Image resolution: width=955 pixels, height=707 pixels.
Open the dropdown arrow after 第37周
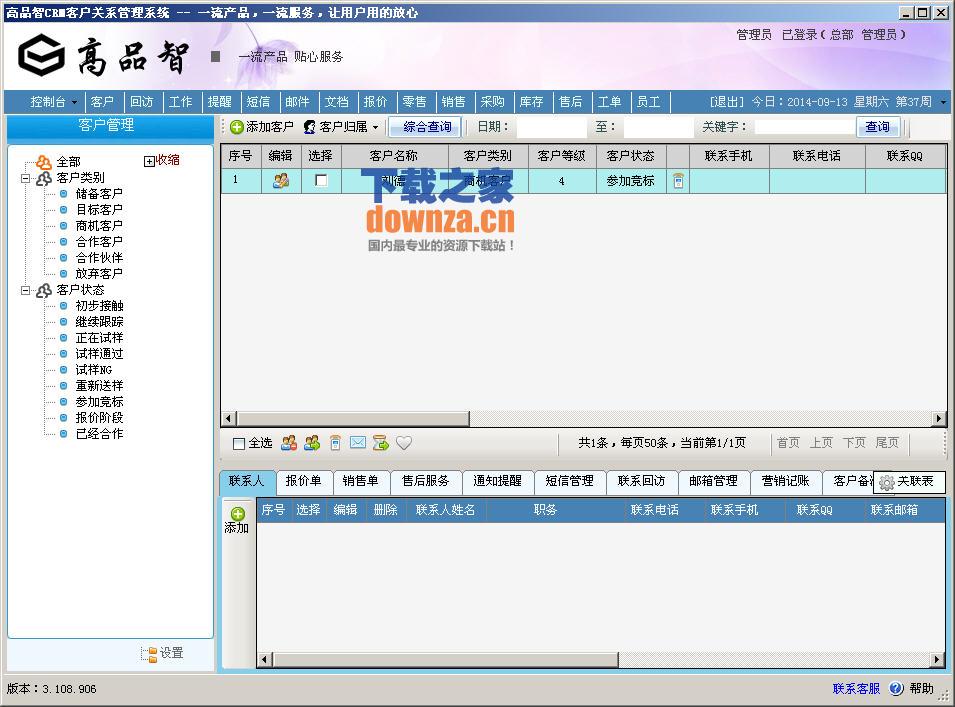943,102
